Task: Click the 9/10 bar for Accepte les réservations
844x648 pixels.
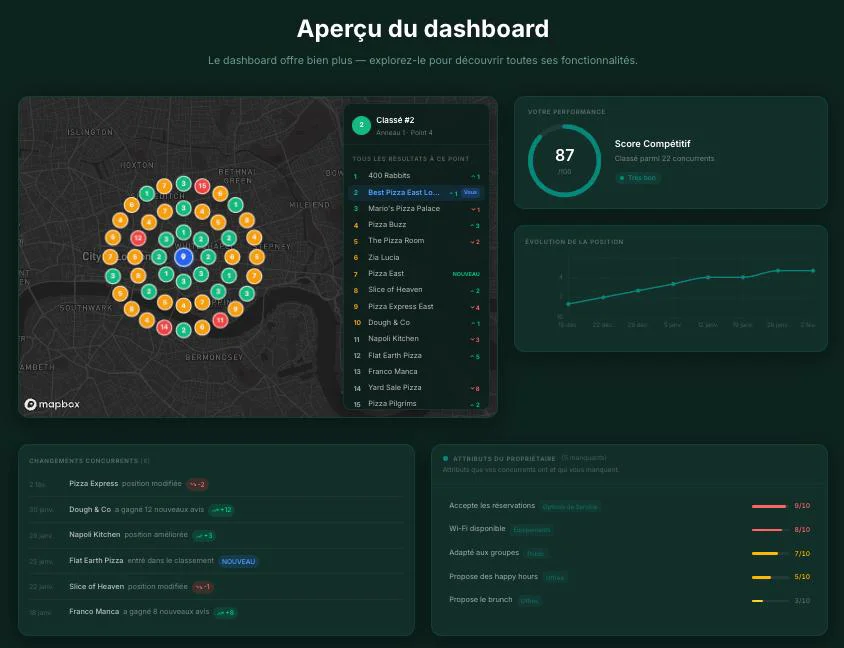Action: click(770, 505)
